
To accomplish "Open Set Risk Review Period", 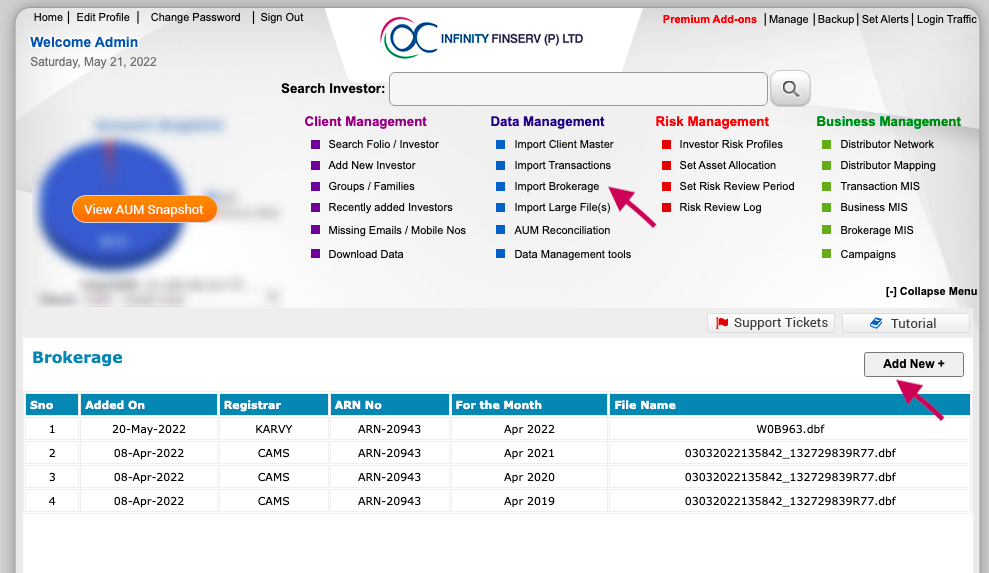I will point(737,186).
